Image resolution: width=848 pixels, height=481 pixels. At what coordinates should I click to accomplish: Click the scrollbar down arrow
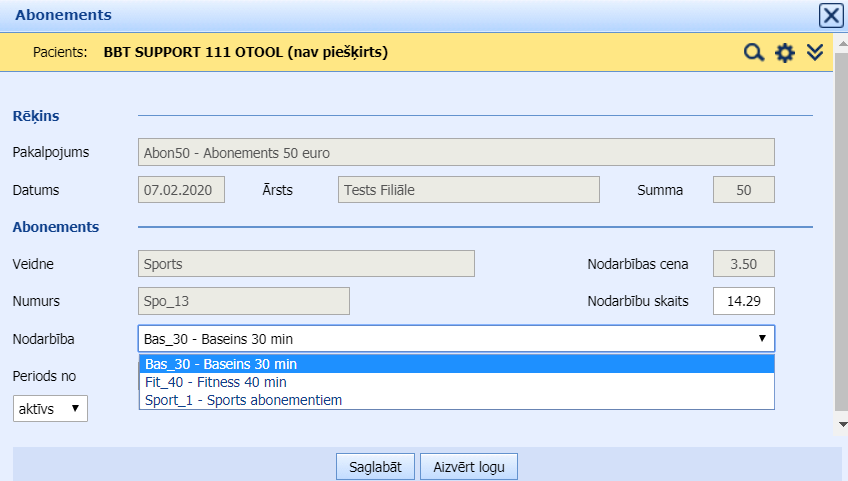[x=841, y=424]
